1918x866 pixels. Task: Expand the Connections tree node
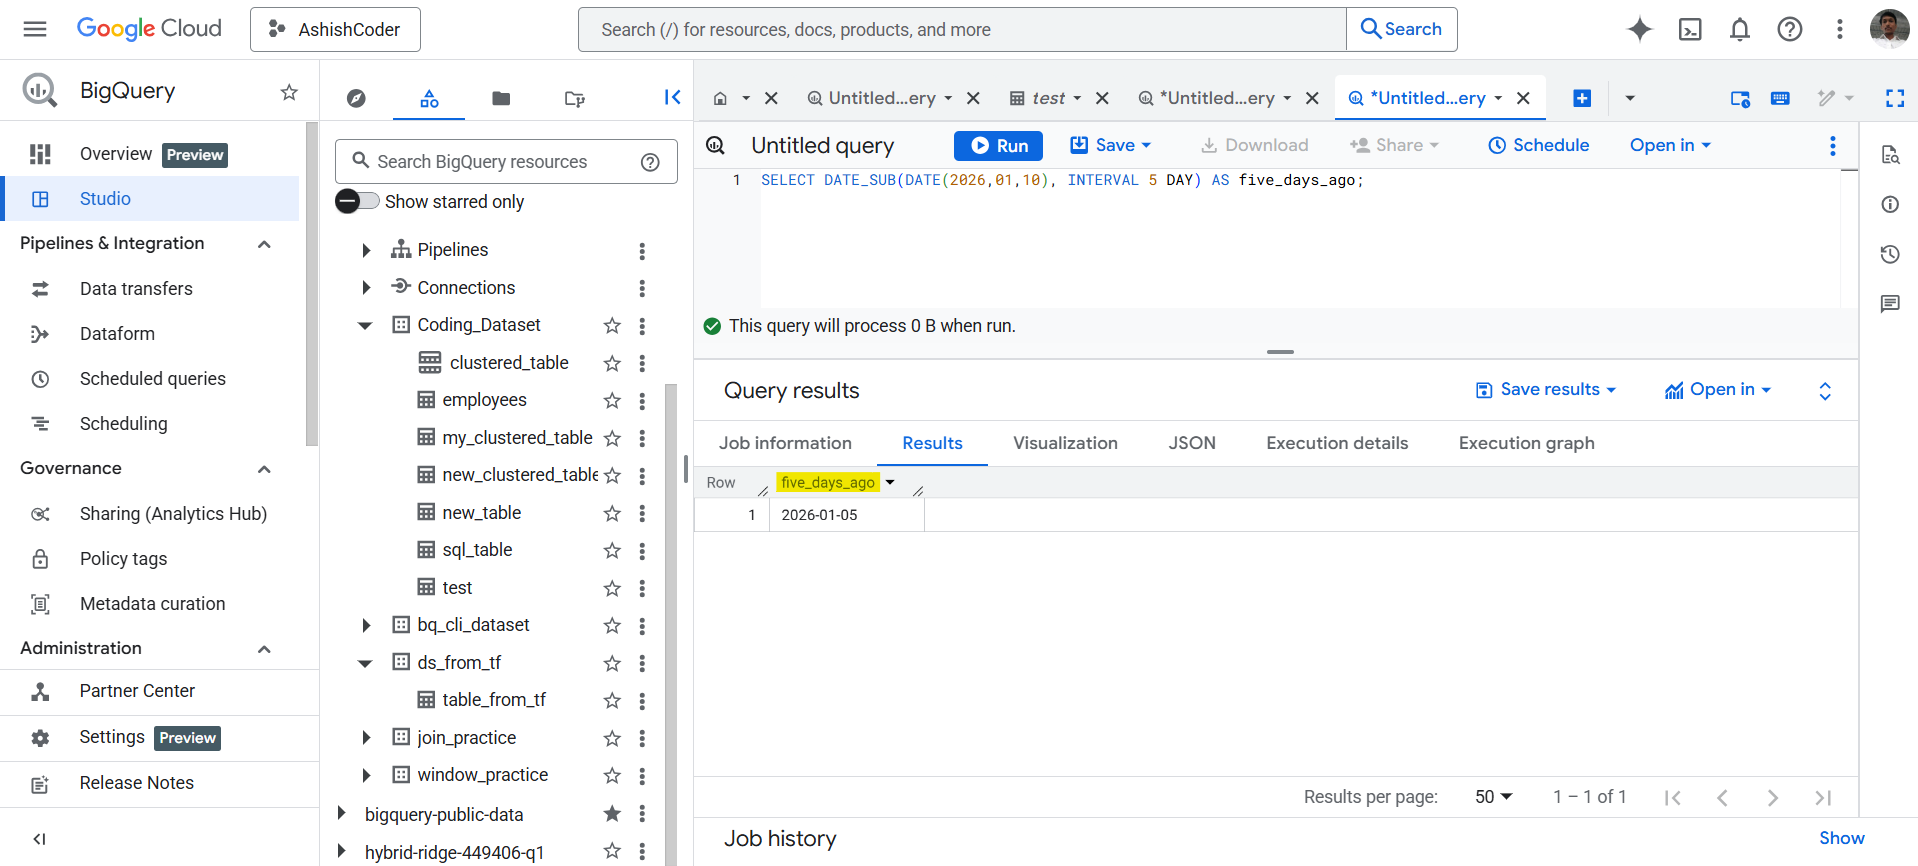366,288
